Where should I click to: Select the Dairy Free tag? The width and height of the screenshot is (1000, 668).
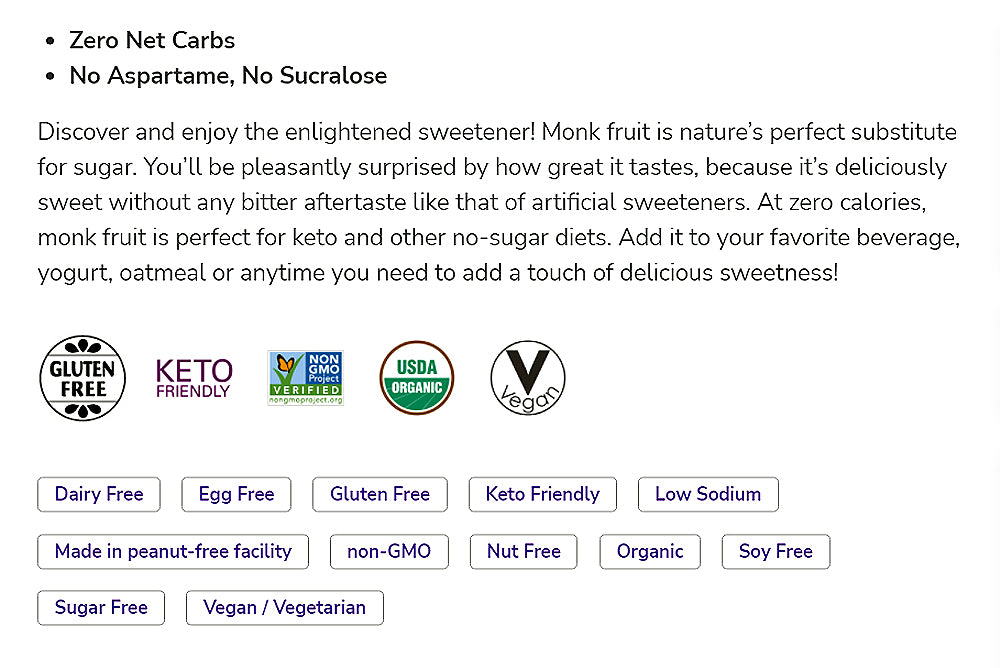click(99, 494)
